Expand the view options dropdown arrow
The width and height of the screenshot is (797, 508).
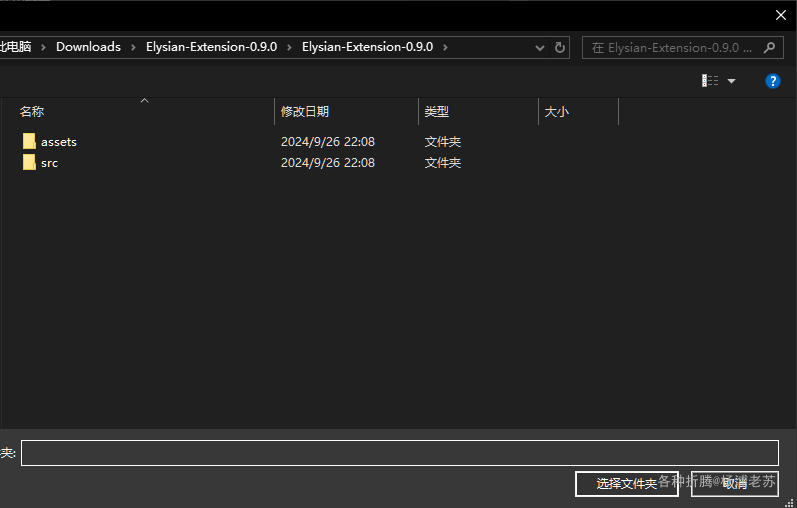pos(731,81)
